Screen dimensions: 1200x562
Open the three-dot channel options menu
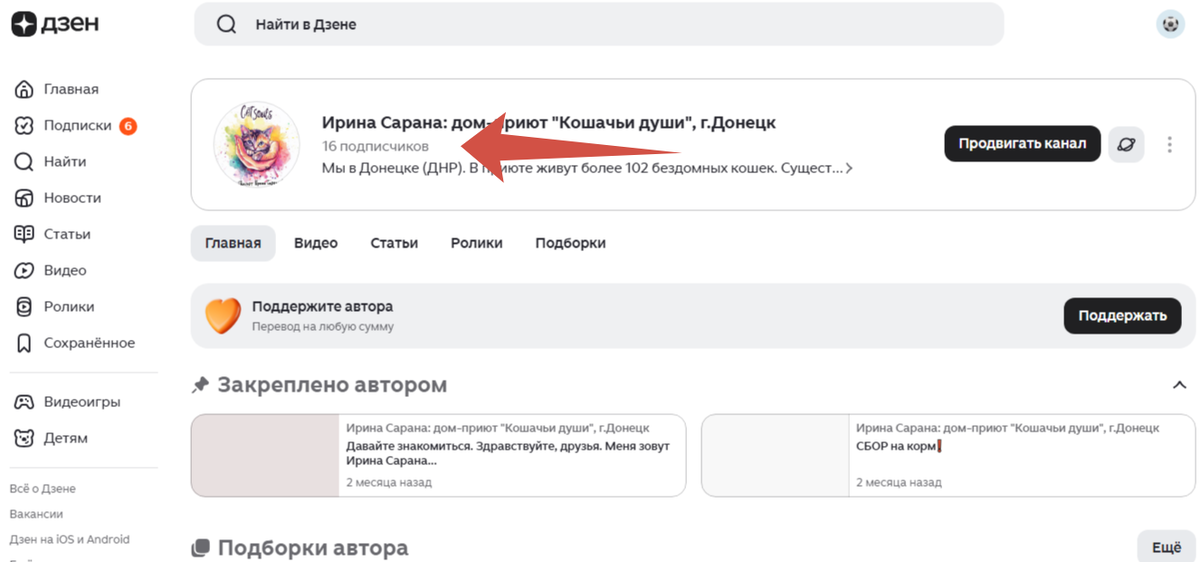pos(1170,145)
